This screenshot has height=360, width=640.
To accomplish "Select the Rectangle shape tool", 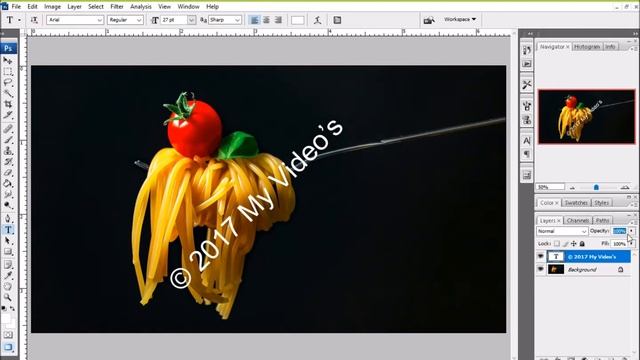I will pos(8,252).
